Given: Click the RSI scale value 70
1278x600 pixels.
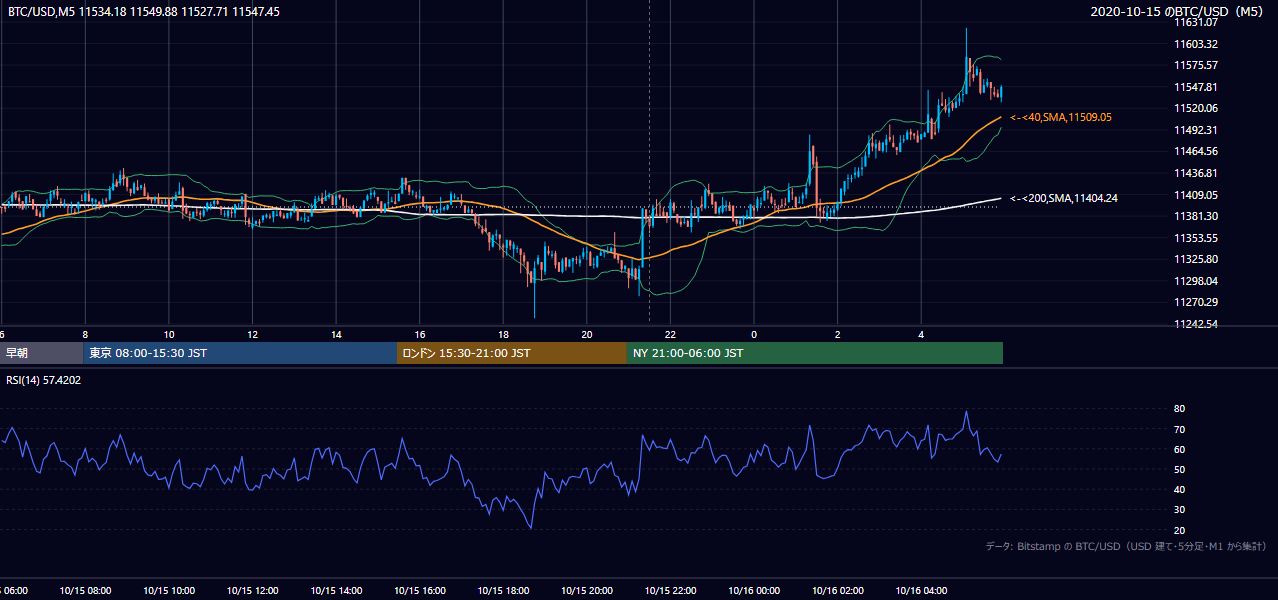Looking at the screenshot, I should pos(1179,429).
